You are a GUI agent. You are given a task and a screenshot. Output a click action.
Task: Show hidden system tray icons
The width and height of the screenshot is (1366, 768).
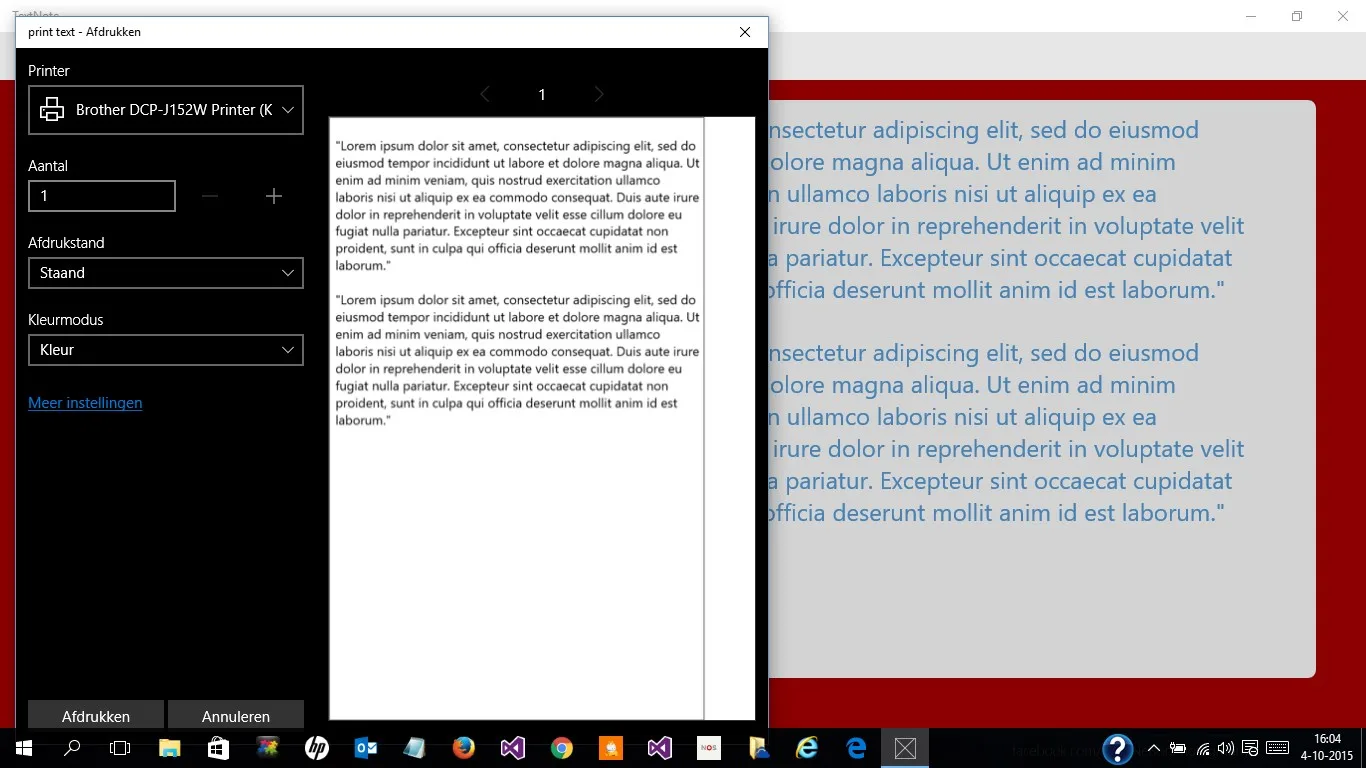[1153, 748]
